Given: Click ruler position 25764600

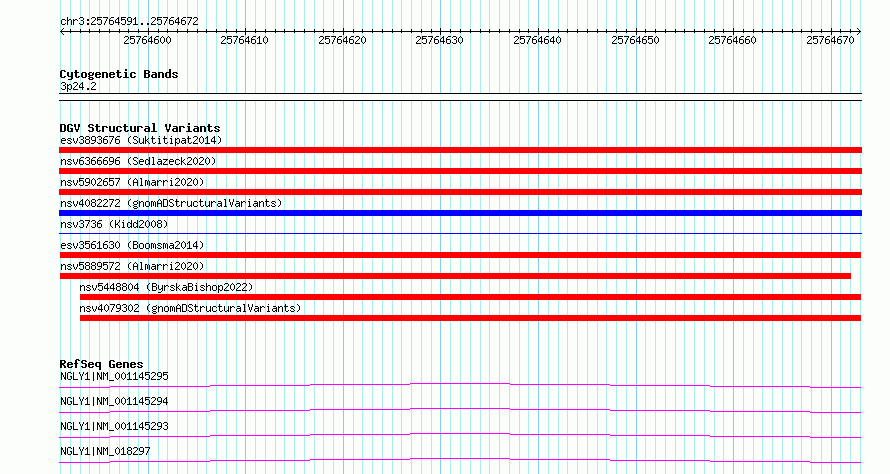Looking at the screenshot, I should (147, 40).
